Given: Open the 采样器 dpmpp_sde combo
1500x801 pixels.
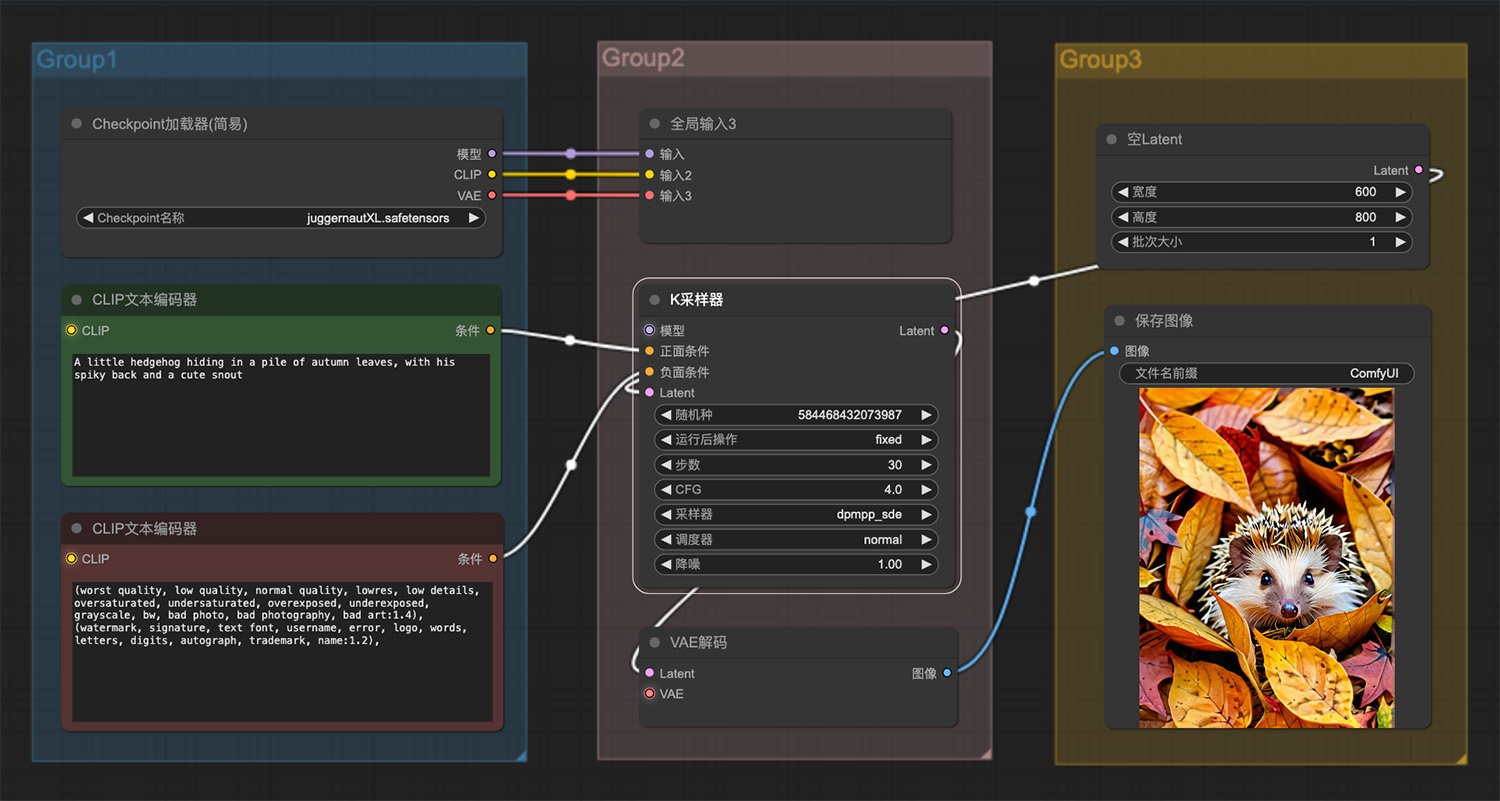Looking at the screenshot, I should 797,515.
